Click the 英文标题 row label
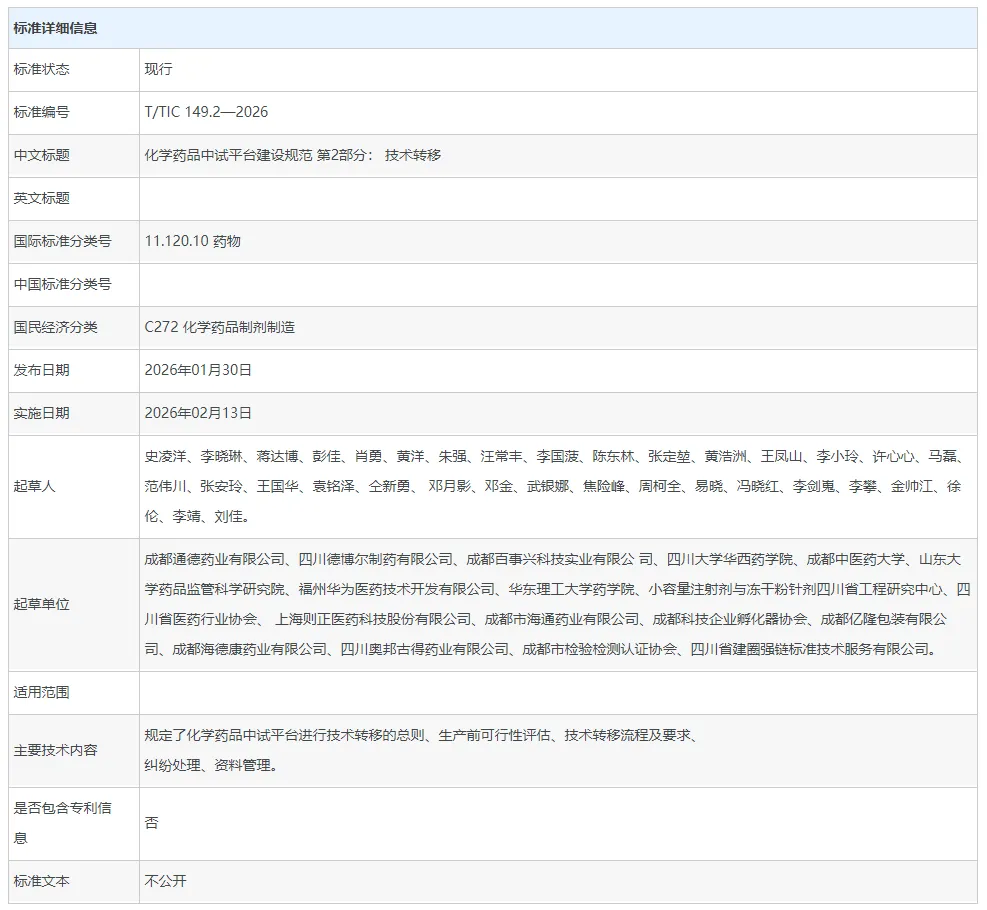Screen dimensions: 987x910 [x=42, y=199]
